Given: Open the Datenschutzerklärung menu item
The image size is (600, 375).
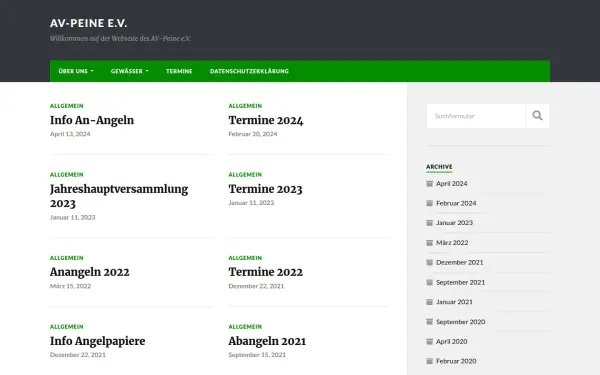Looking at the screenshot, I should point(249,71).
